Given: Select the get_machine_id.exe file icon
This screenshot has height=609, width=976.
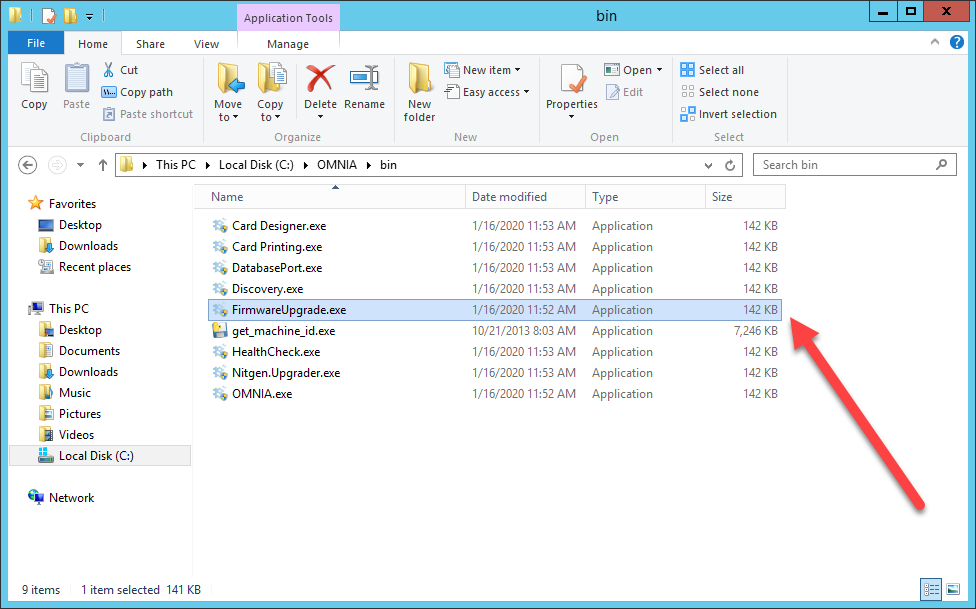Looking at the screenshot, I should [220, 331].
